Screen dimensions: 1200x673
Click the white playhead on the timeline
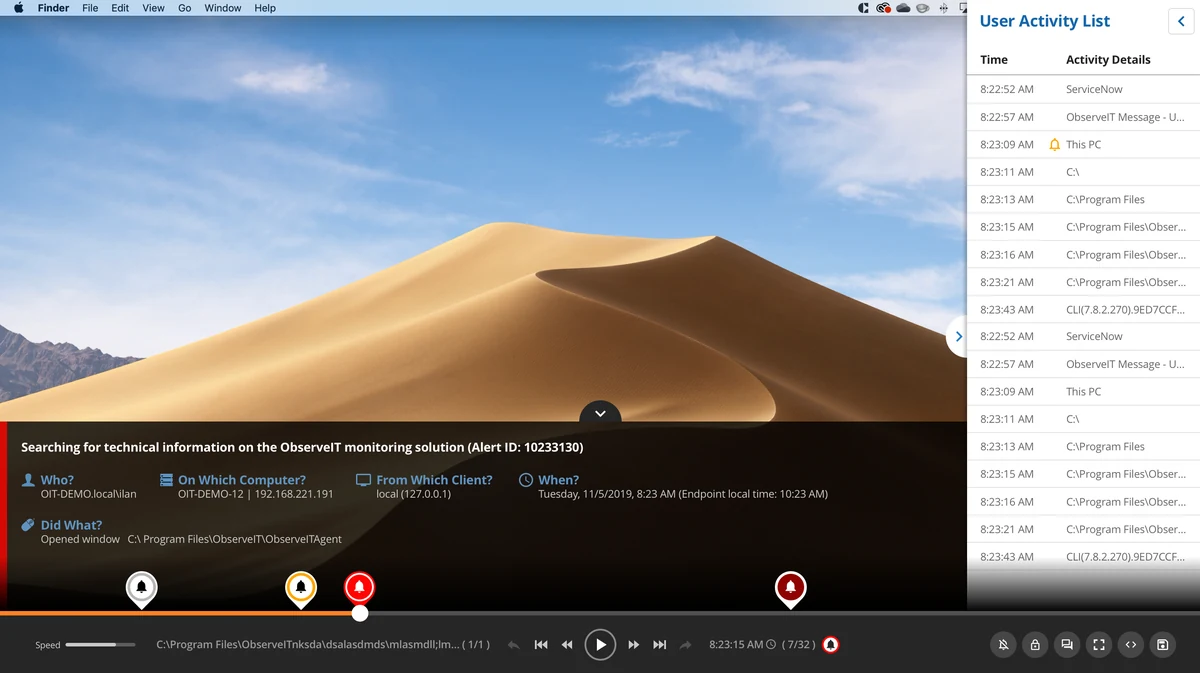pos(360,613)
